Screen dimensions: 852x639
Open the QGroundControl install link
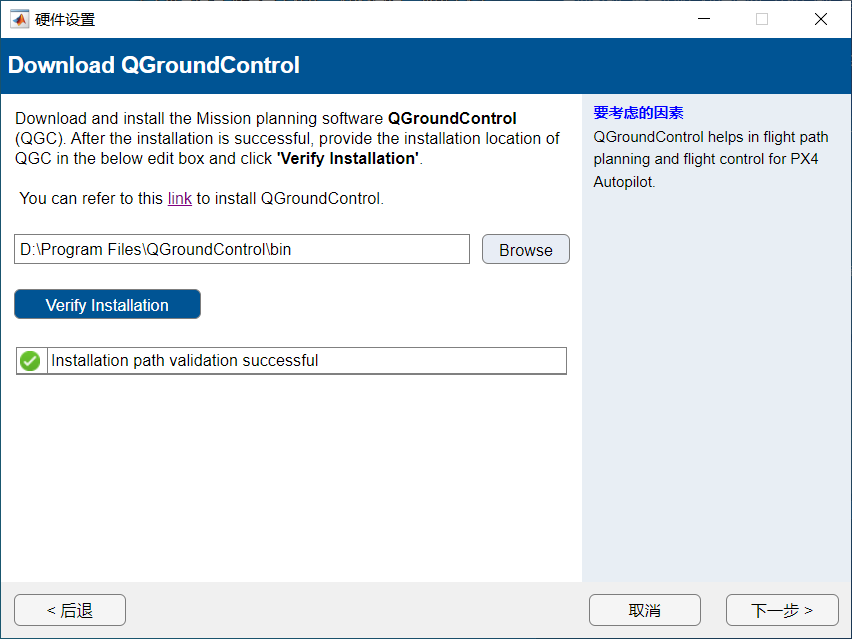pos(179,198)
